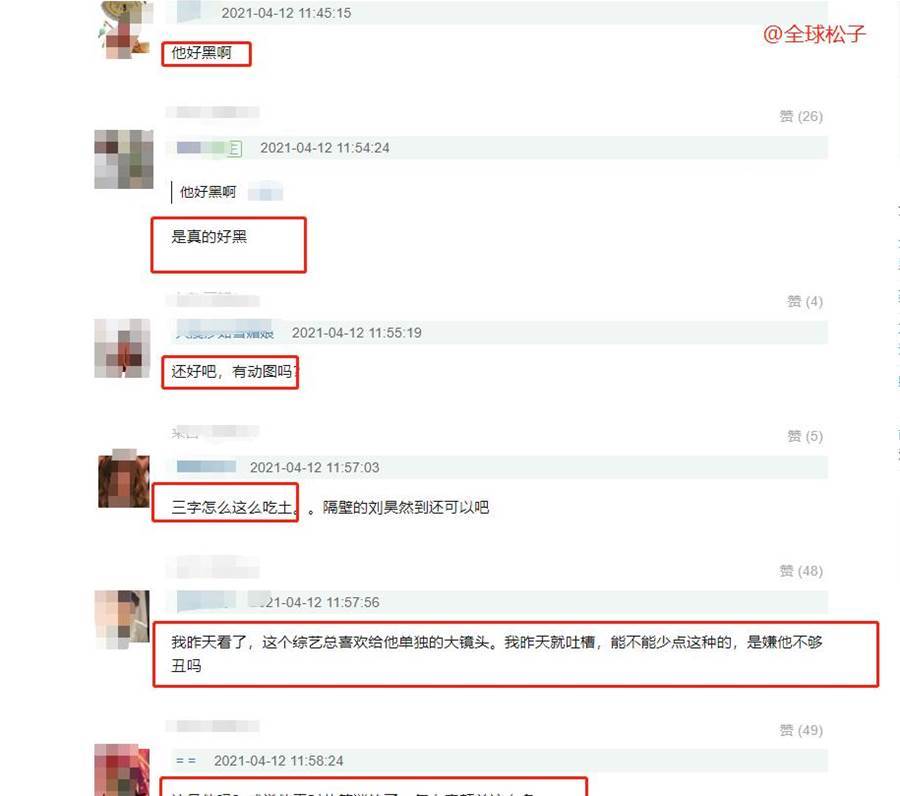Screen dimensions: 900x796
Task: Click the 赞 (5) like link
Action: click(805, 436)
